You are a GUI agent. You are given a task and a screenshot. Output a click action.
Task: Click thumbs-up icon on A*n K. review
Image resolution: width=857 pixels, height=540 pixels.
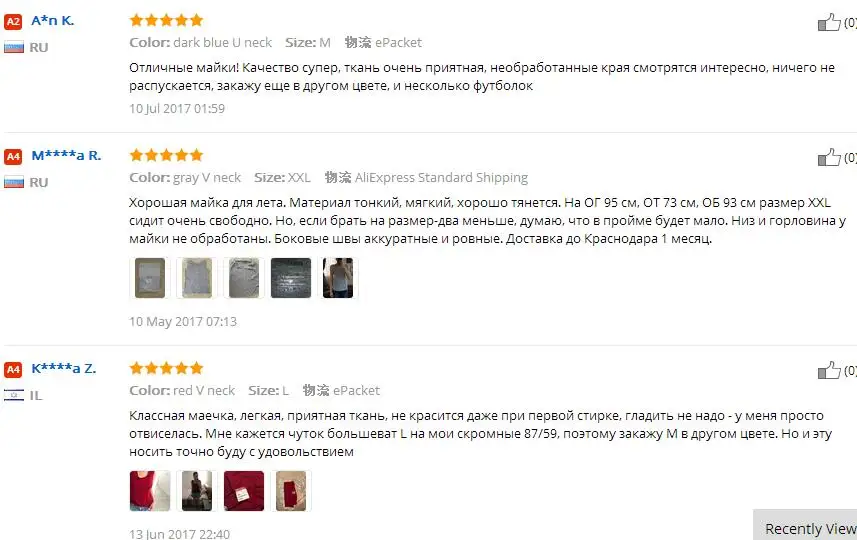click(x=829, y=22)
